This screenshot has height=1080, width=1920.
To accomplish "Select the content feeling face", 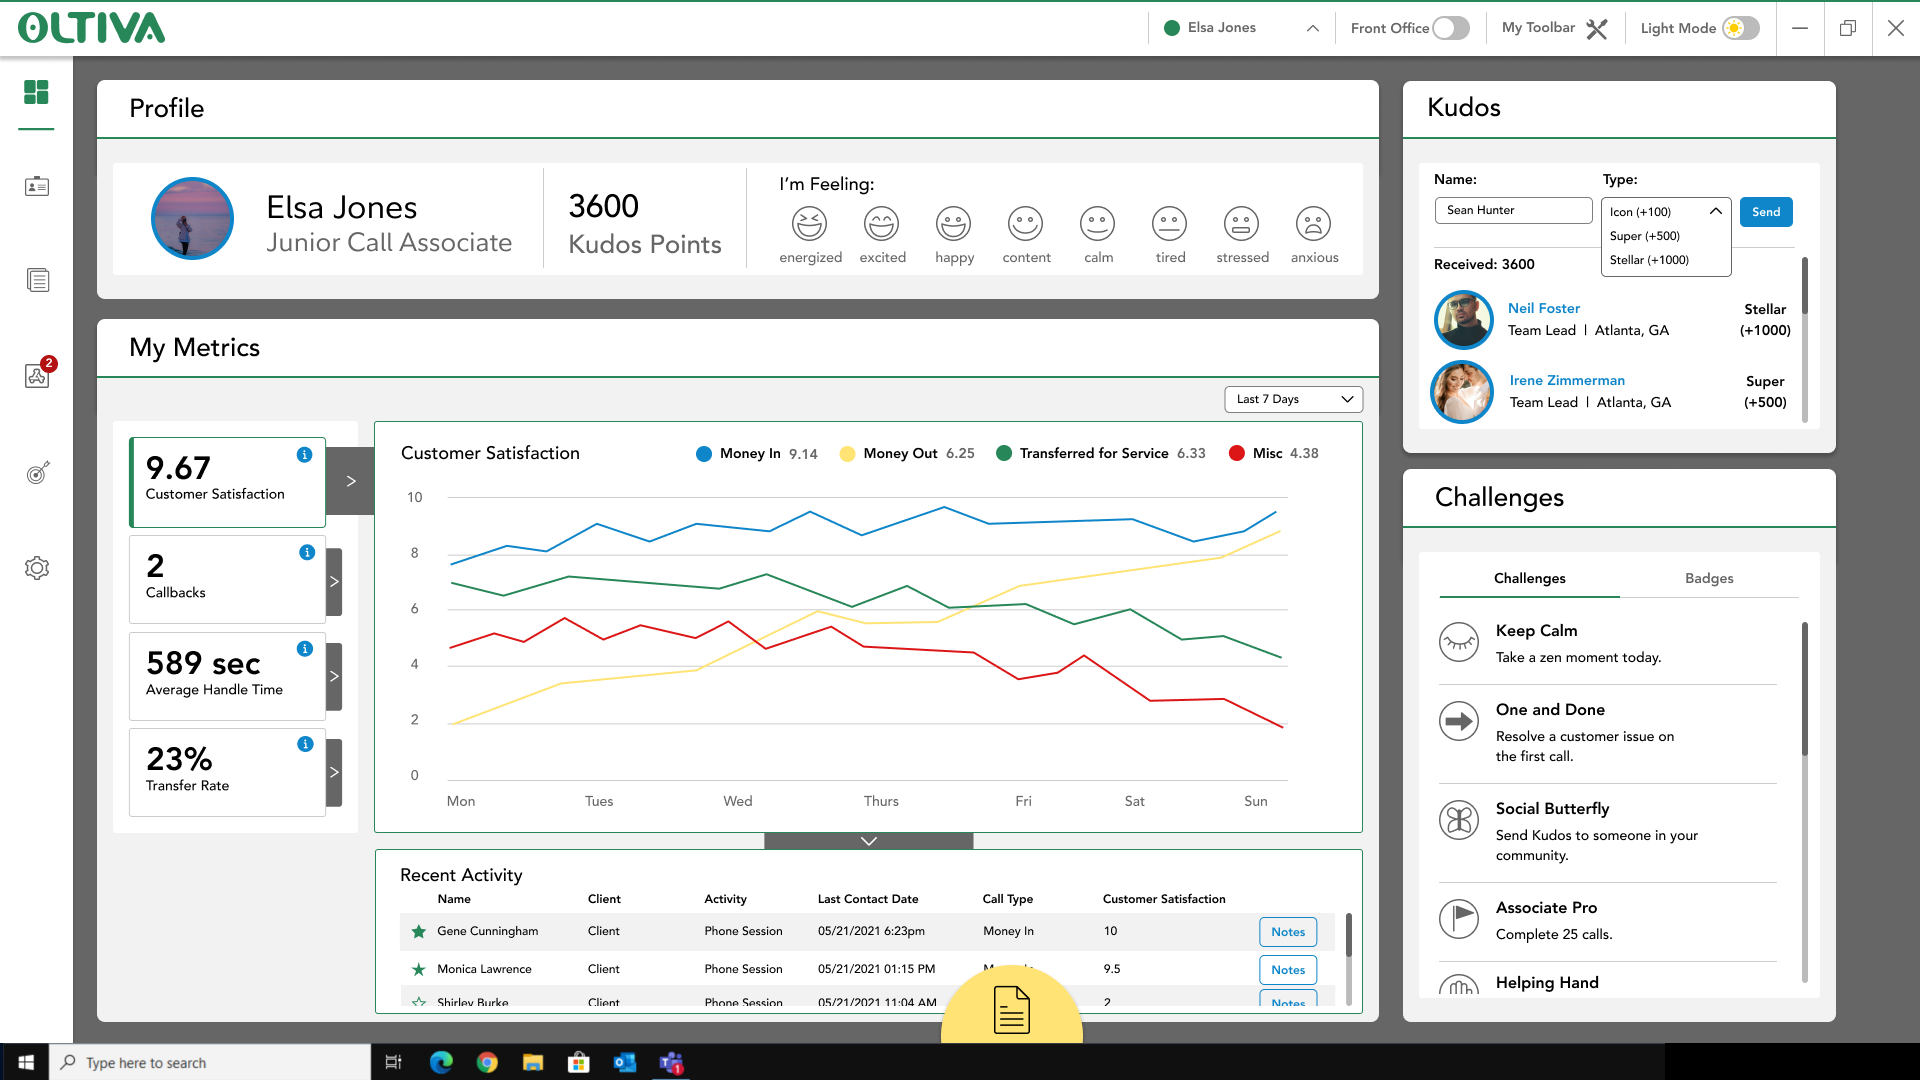I will click(1026, 224).
